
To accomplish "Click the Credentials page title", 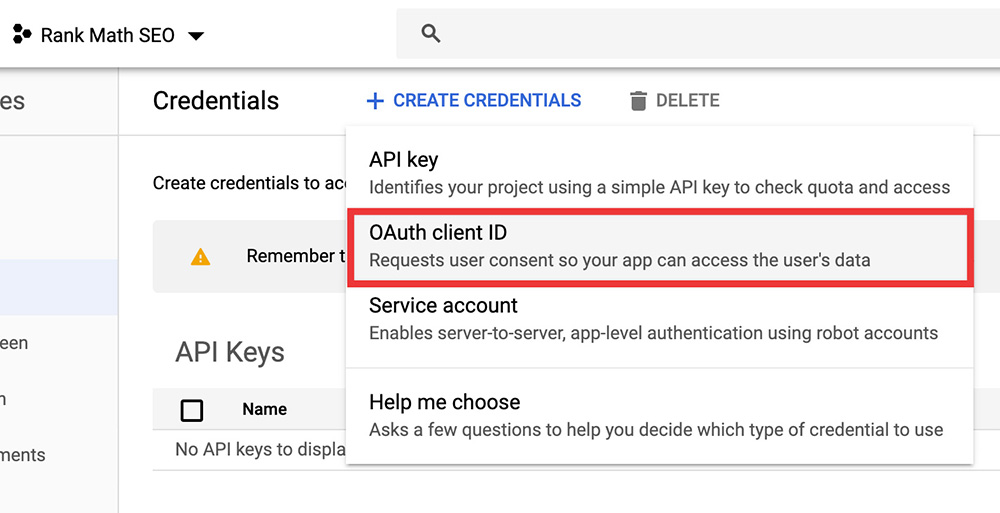I will tap(216, 101).
